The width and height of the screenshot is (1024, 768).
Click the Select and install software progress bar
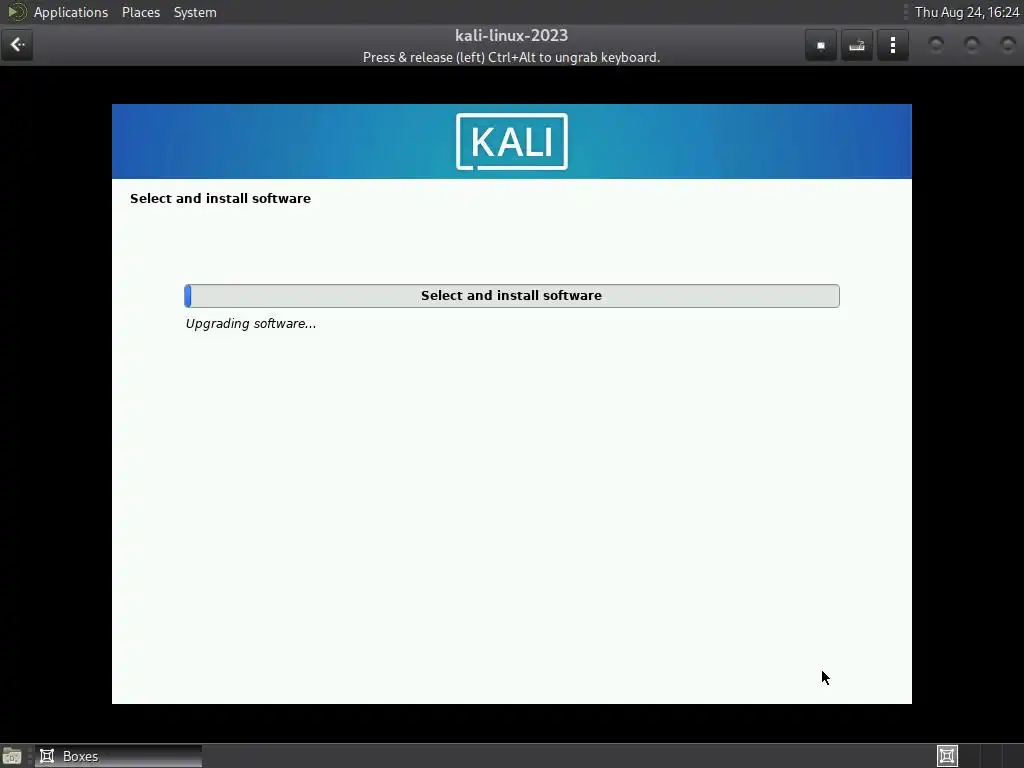coord(512,296)
